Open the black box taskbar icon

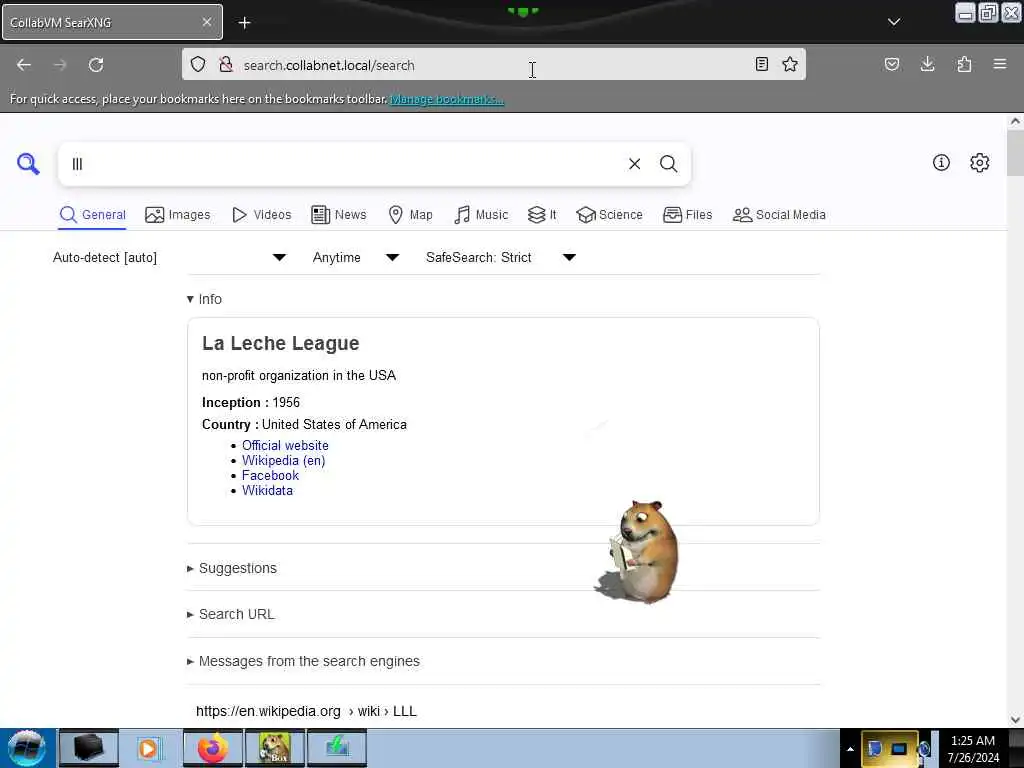tap(89, 748)
